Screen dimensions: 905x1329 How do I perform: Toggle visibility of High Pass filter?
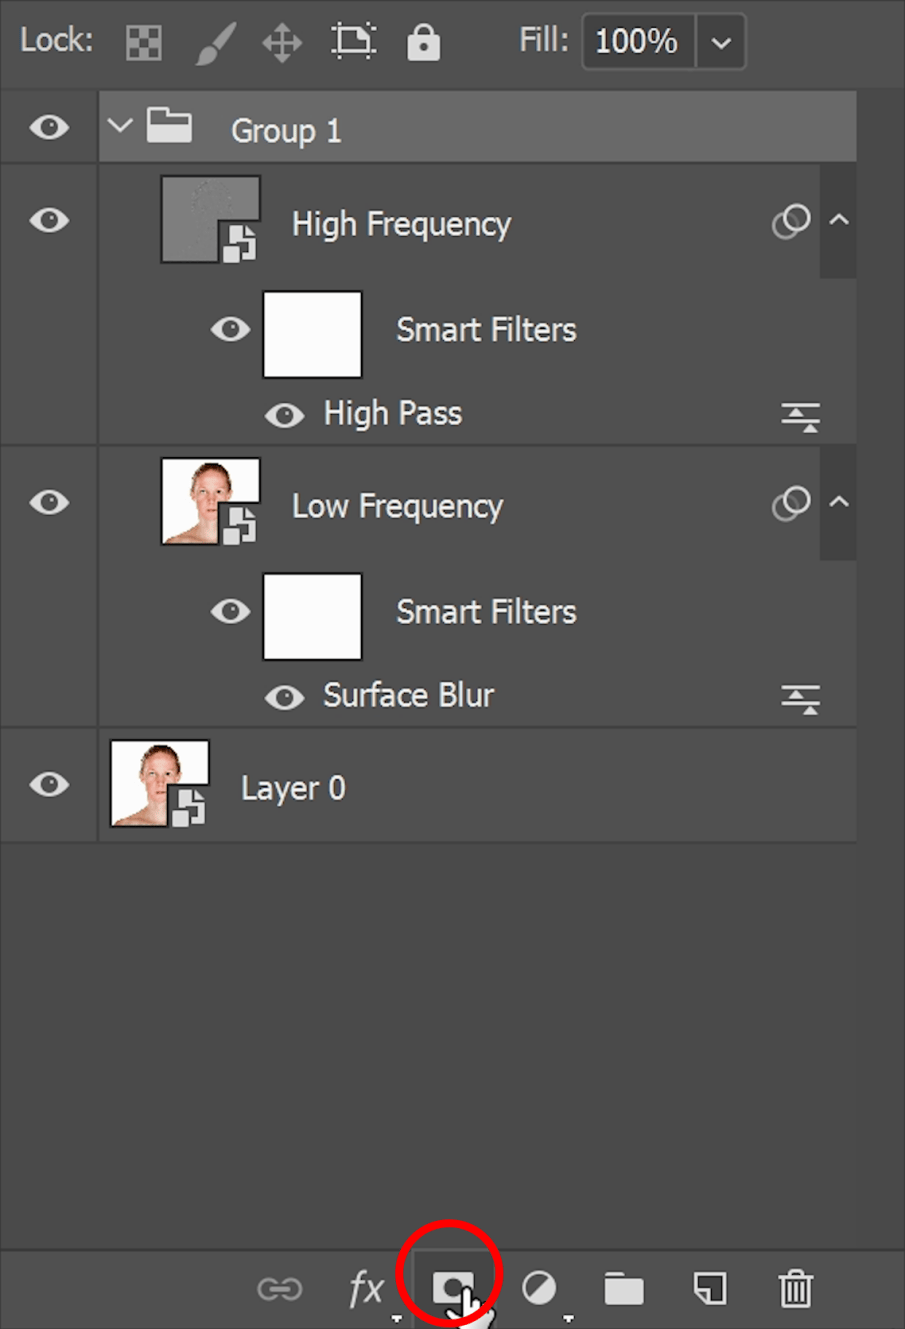(x=284, y=415)
